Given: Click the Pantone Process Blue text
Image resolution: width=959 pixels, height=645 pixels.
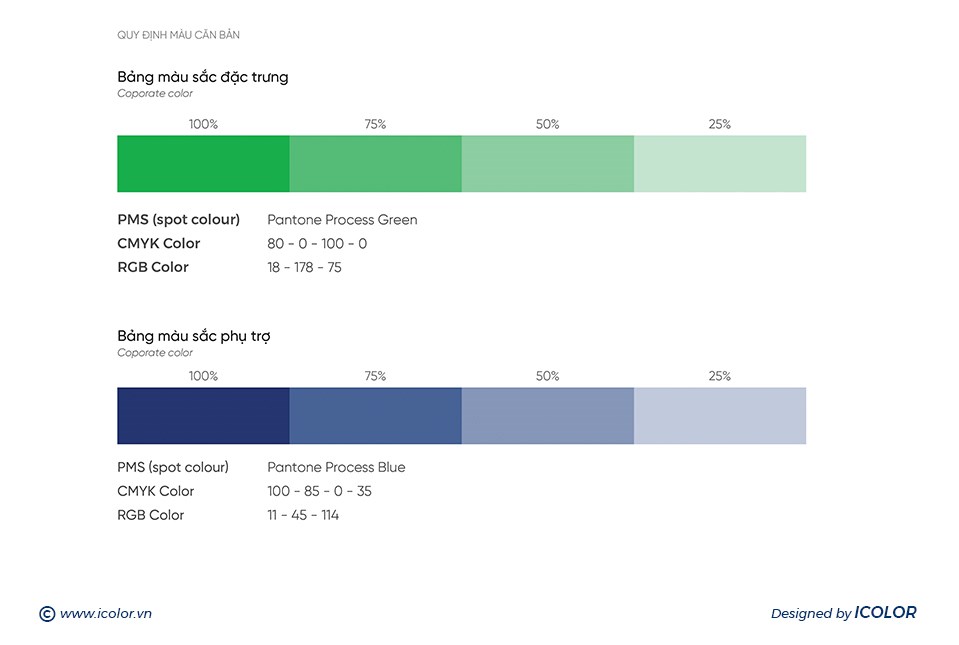Looking at the screenshot, I should click(x=336, y=468).
